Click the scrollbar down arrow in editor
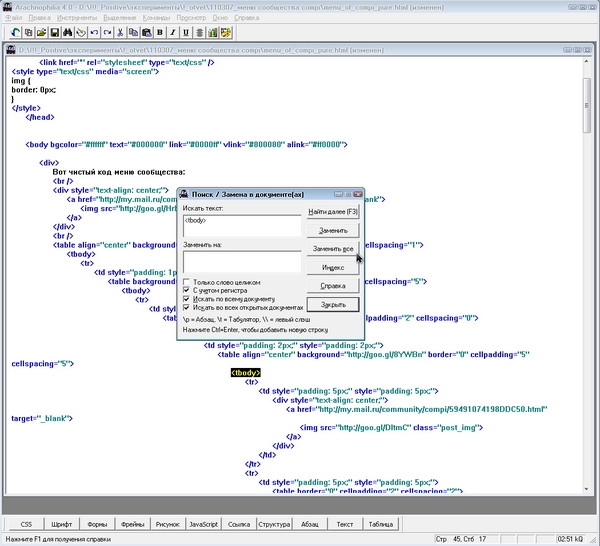The width and height of the screenshot is (600, 546). coord(587,489)
